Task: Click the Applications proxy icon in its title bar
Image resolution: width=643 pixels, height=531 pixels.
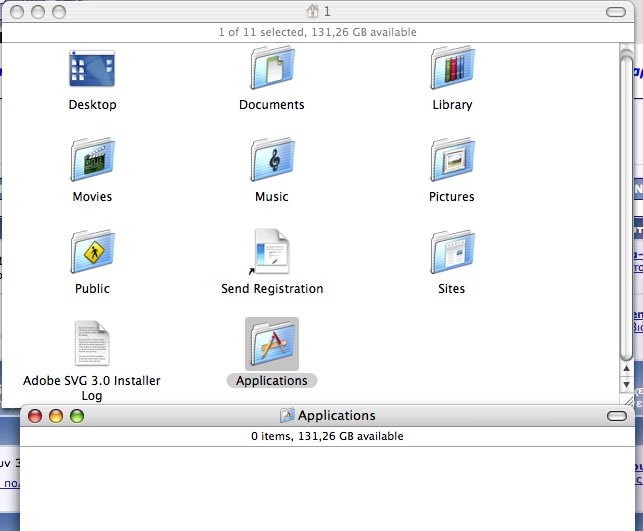Action: tap(287, 416)
